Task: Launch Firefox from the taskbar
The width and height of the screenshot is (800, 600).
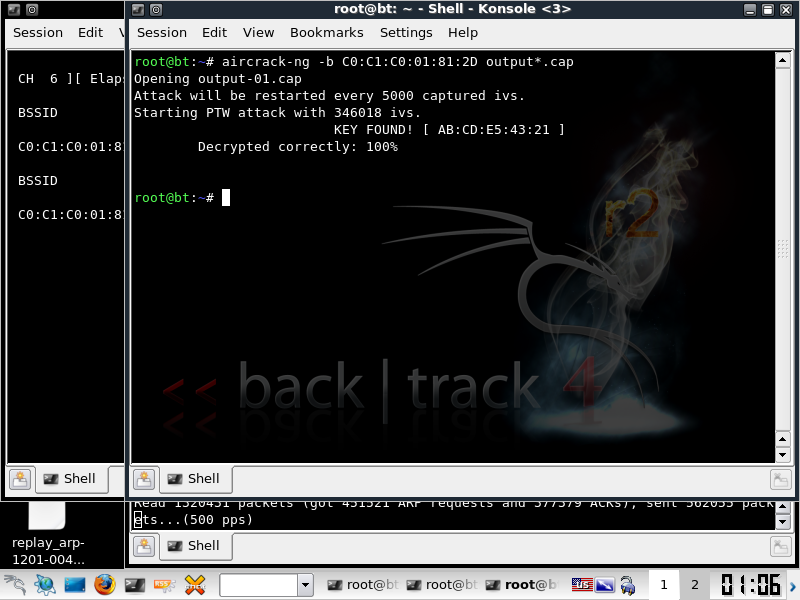Action: coord(105,585)
